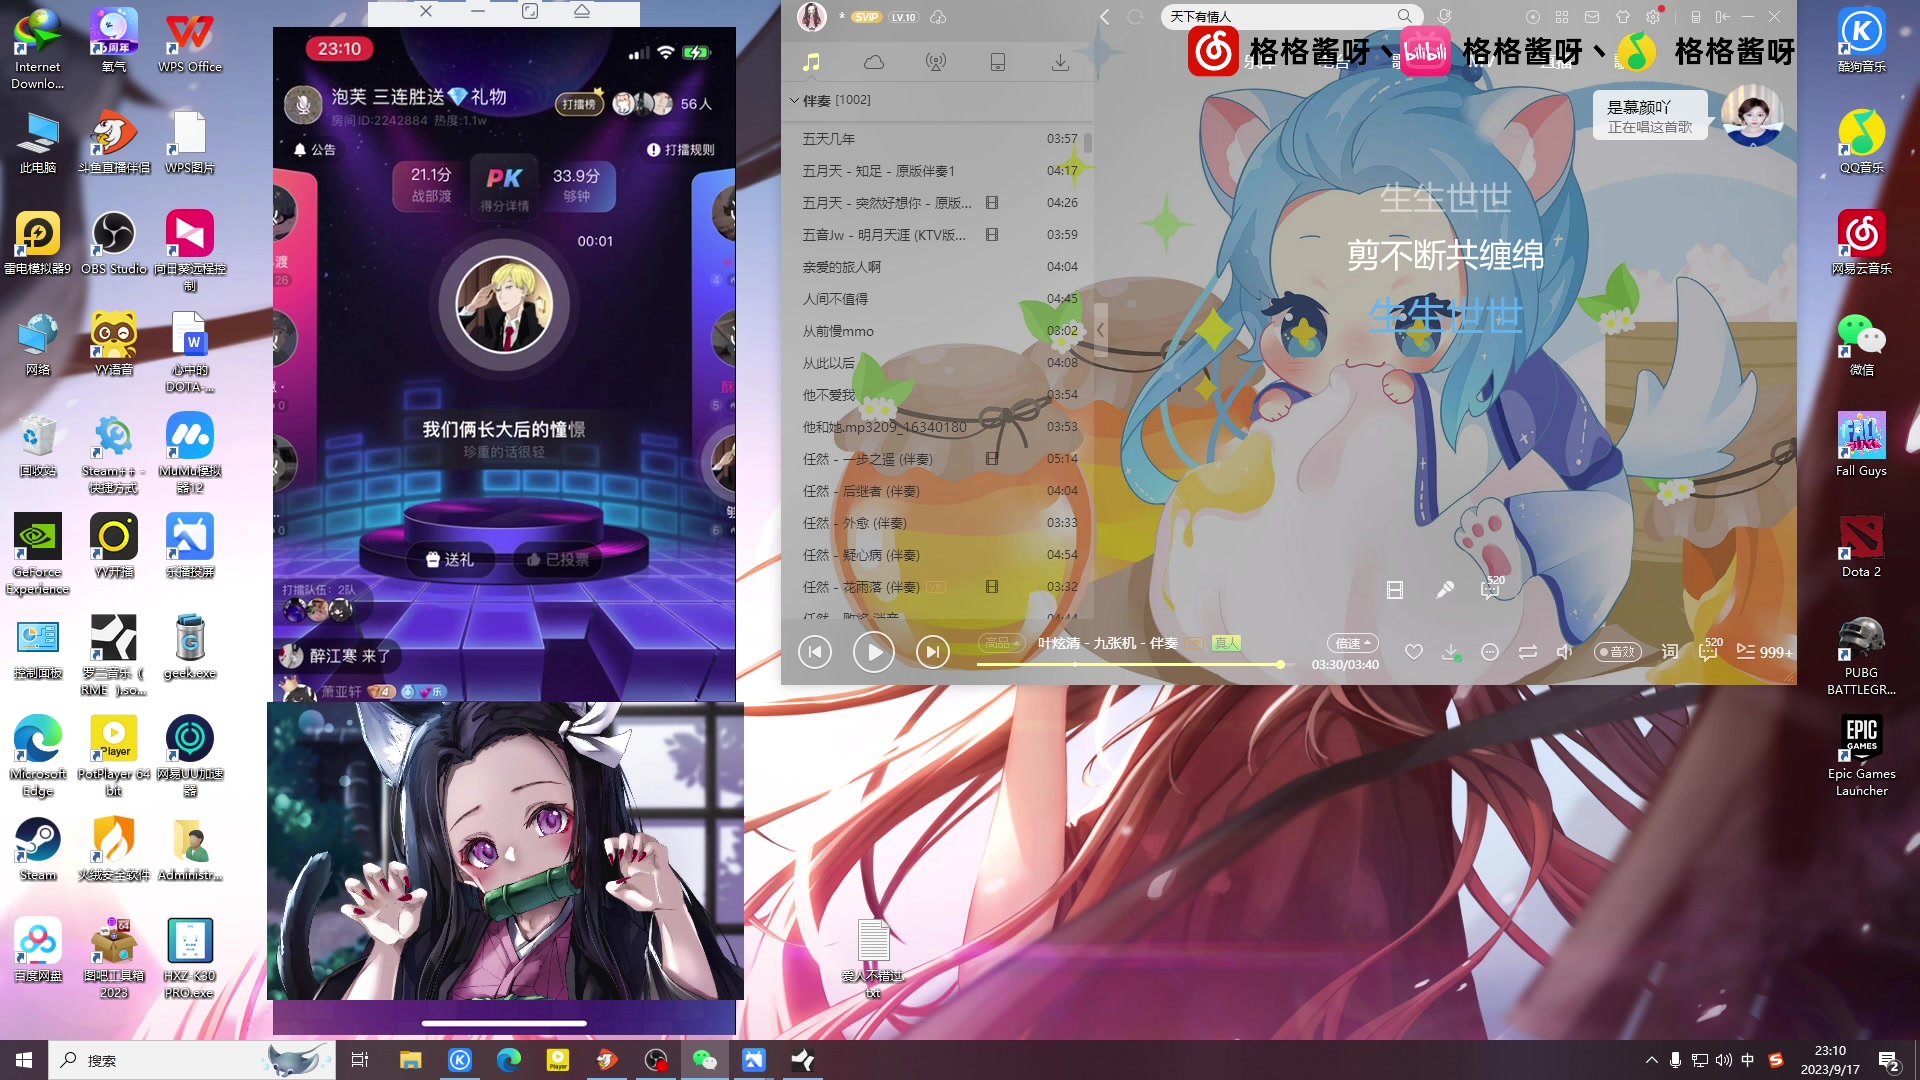Open 酷狗音乐 desktop icon
Screen dimensions: 1920x1080
[1861, 41]
